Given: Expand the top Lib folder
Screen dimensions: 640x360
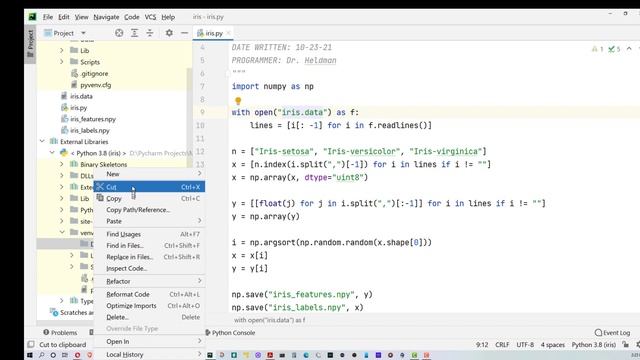Looking at the screenshot, I should click(62, 50).
